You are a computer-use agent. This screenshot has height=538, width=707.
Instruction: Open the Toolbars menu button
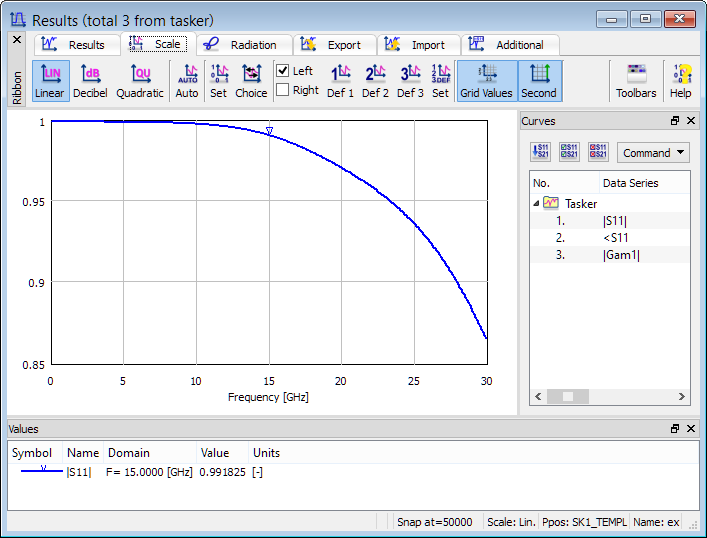pyautogui.click(x=636, y=80)
